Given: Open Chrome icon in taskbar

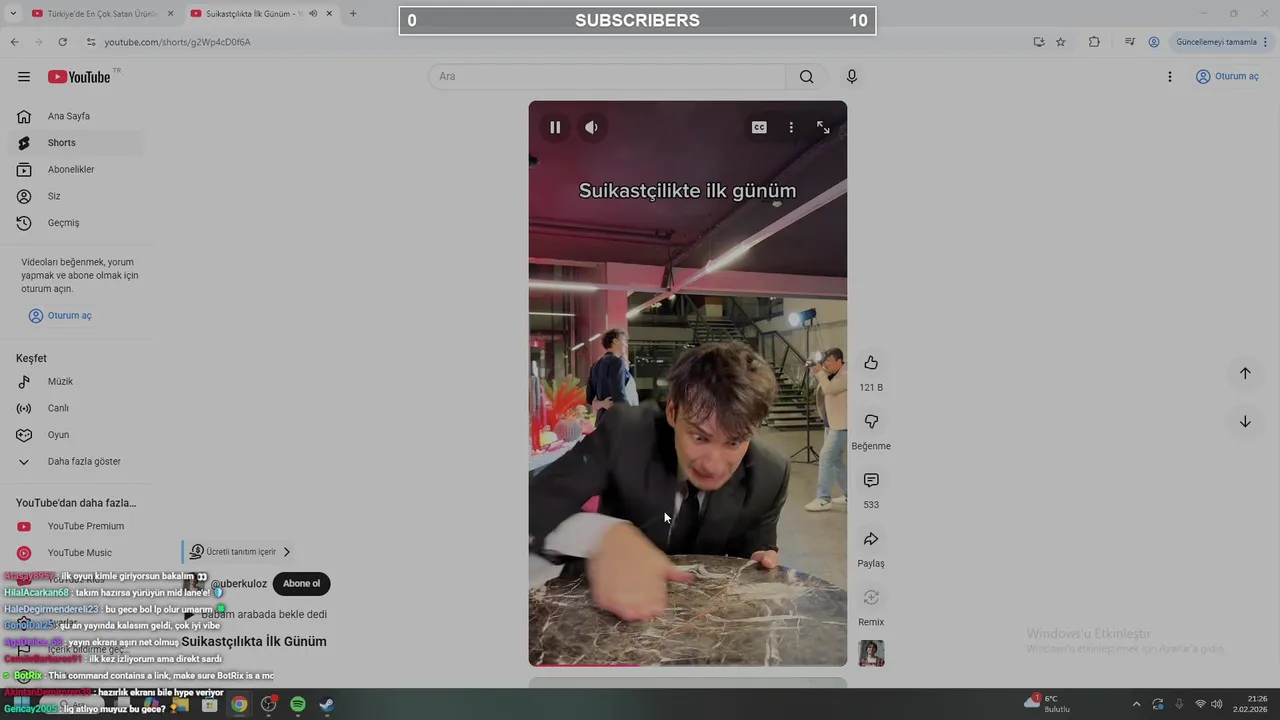Looking at the screenshot, I should click(239, 705).
